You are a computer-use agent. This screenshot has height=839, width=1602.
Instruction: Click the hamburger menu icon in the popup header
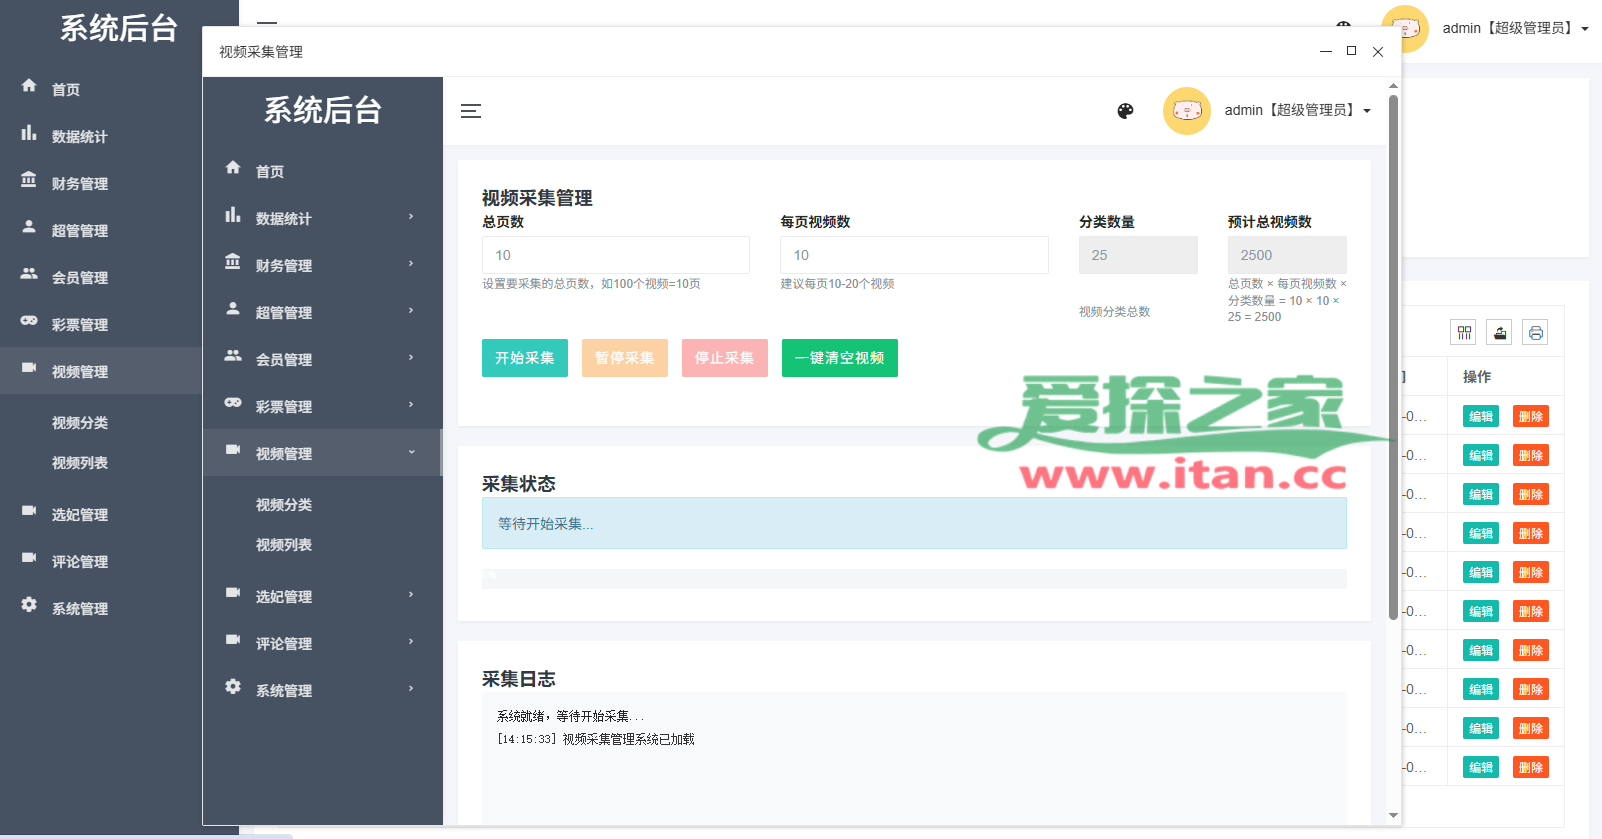(471, 111)
